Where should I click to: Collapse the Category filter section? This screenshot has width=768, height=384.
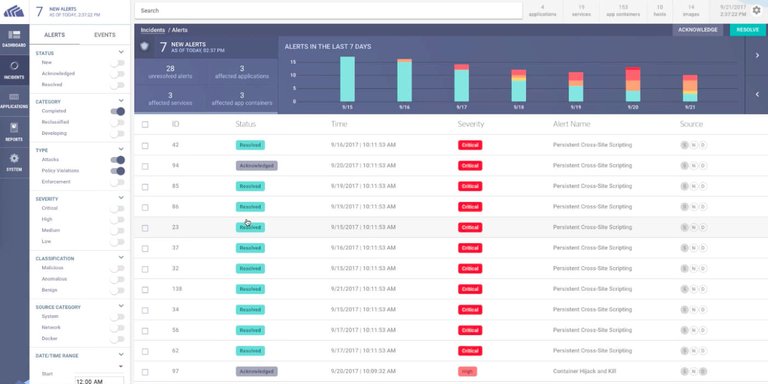tap(121, 101)
